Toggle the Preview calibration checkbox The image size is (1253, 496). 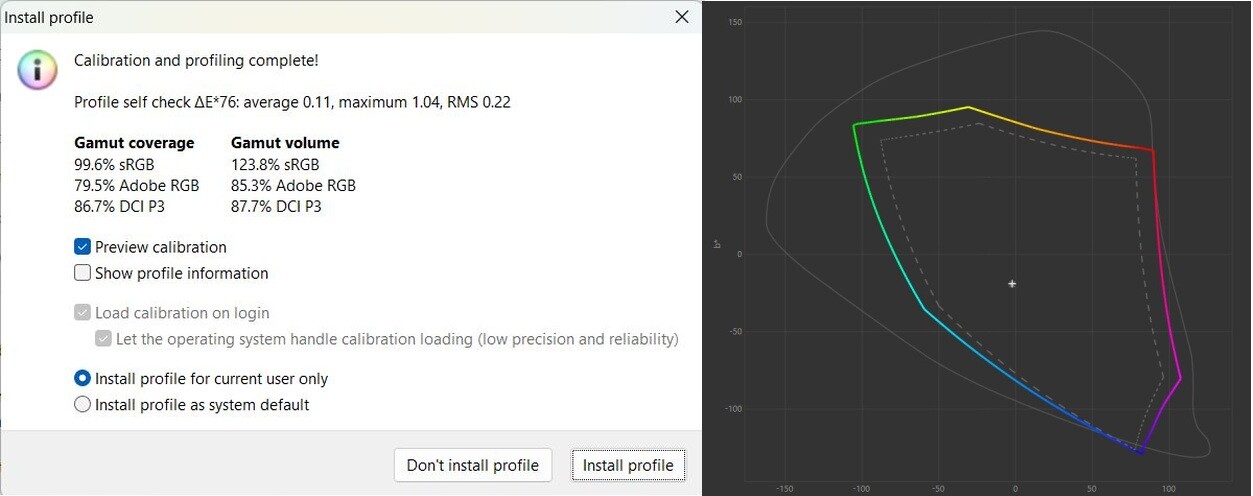pos(83,247)
